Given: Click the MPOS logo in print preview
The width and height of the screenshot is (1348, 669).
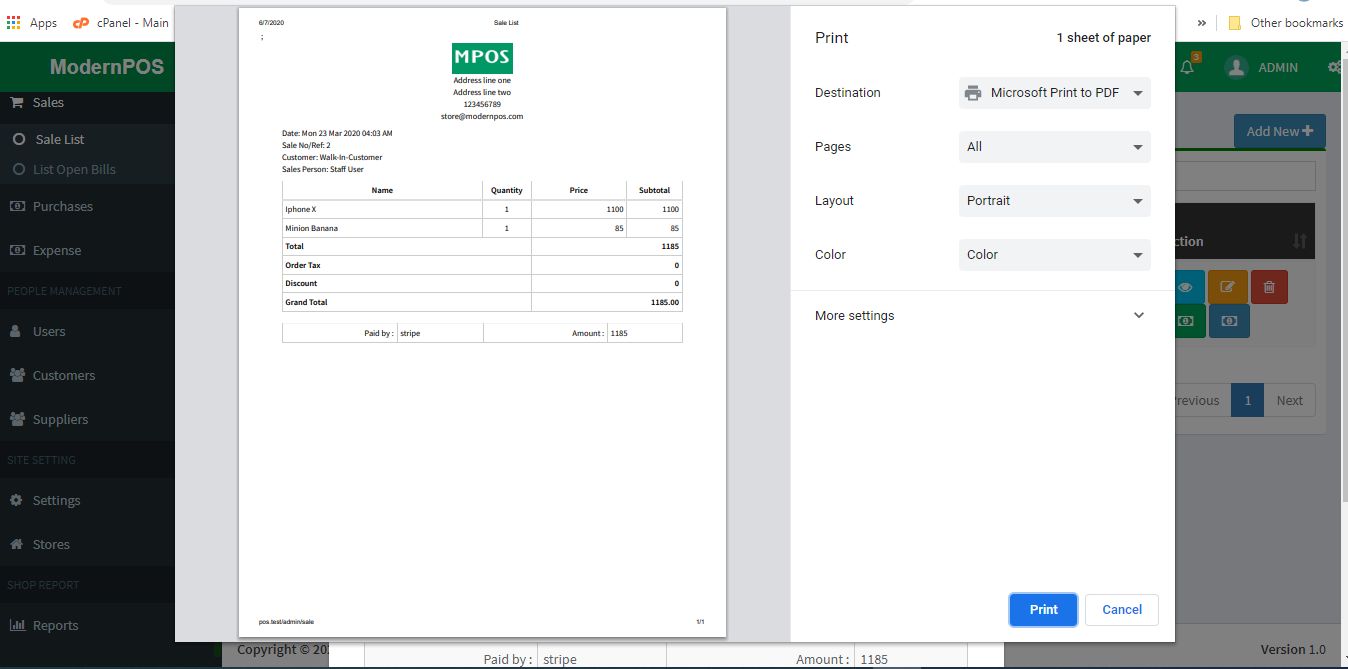Looking at the screenshot, I should click(x=482, y=57).
